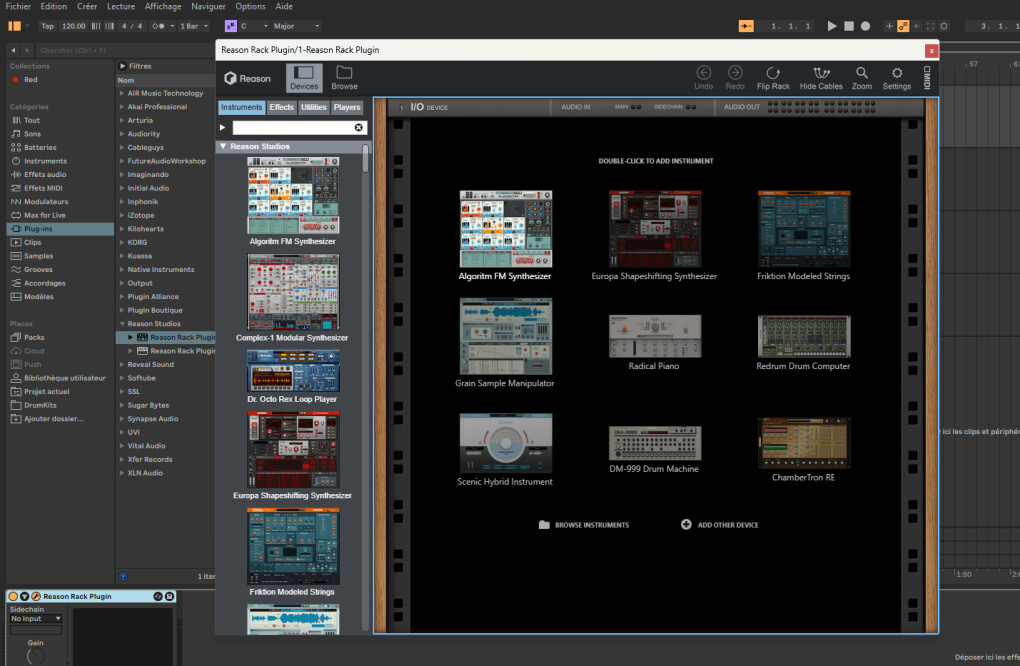Switch to the Players tab
1020x666 pixels.
347,107
